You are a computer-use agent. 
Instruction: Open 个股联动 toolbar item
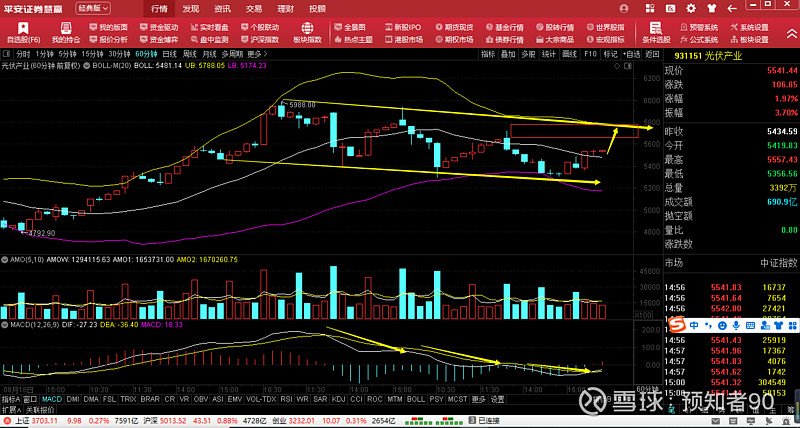click(x=260, y=28)
